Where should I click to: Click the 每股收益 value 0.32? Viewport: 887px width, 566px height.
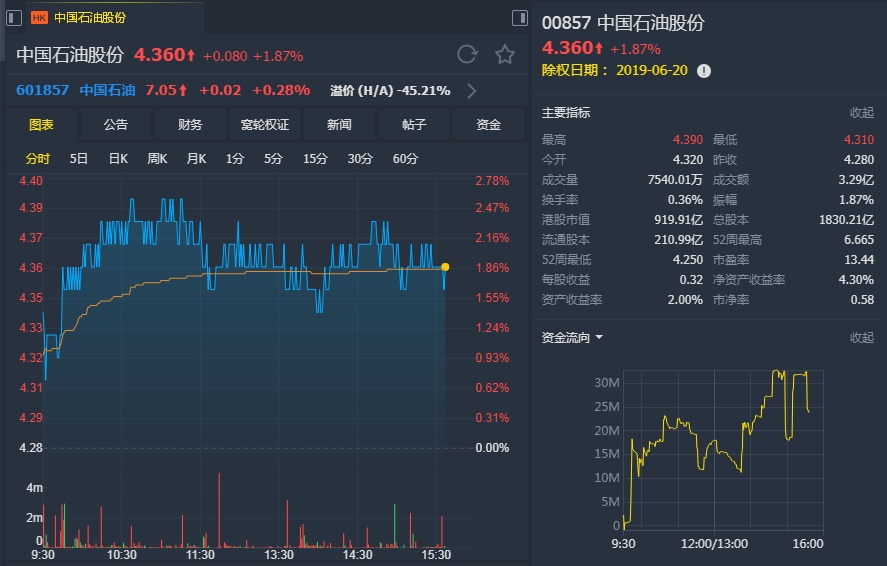(x=691, y=279)
